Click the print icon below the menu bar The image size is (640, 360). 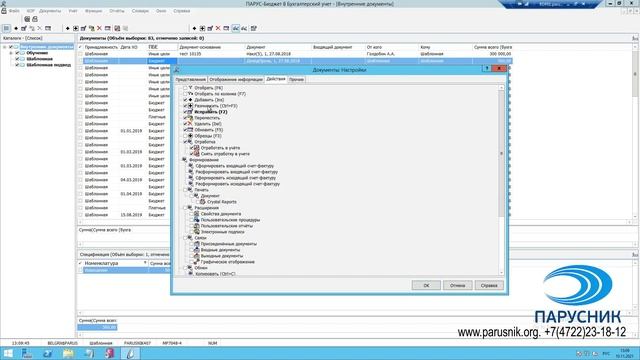pyautogui.click(x=35, y=19)
